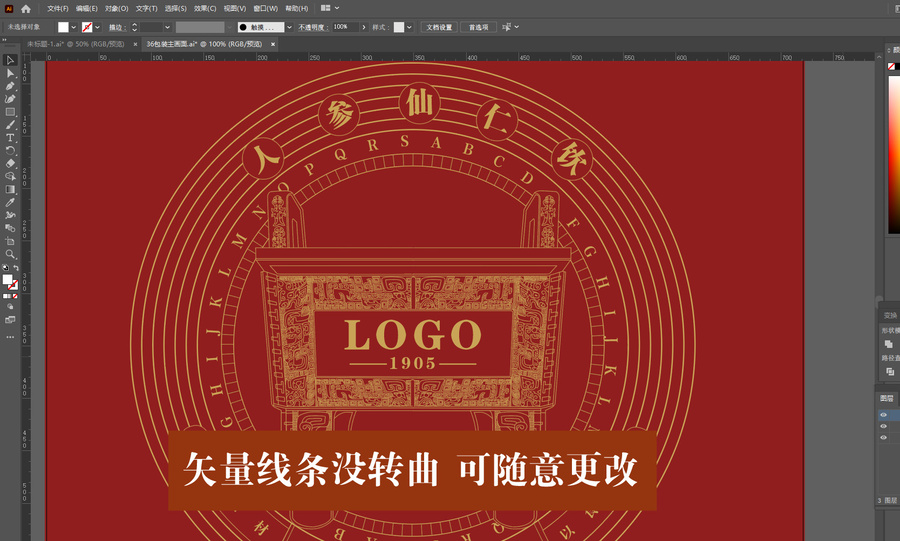
Task: Select the Symbol Sprayer tool
Action: pyautogui.click(x=10, y=215)
